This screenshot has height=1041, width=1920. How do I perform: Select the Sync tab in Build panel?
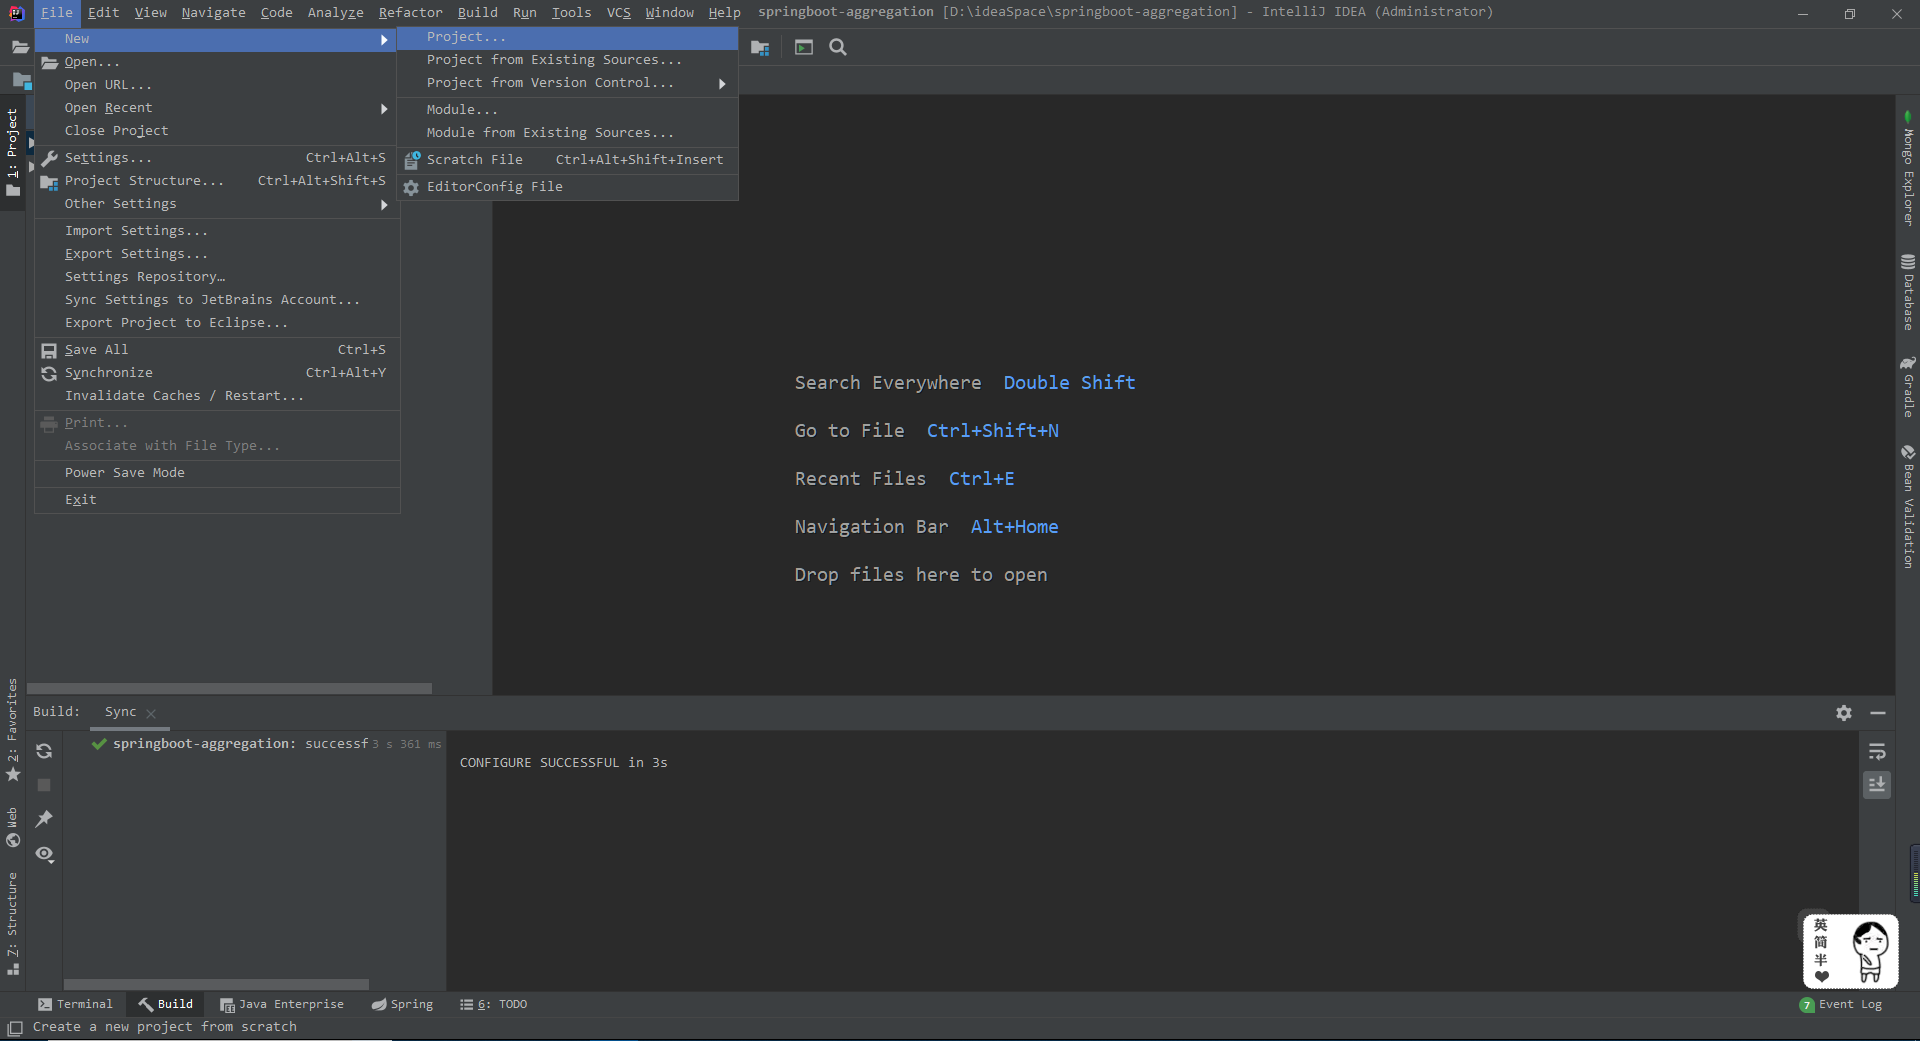(121, 712)
